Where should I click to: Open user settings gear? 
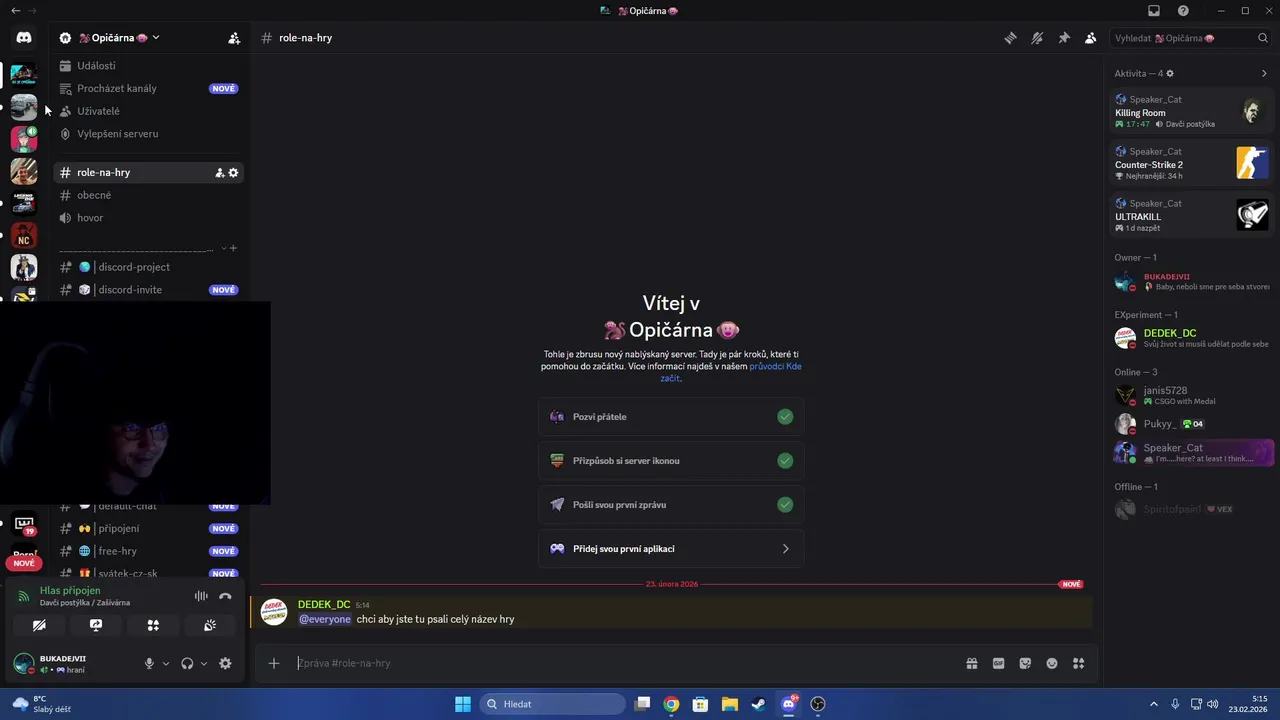(x=225, y=663)
